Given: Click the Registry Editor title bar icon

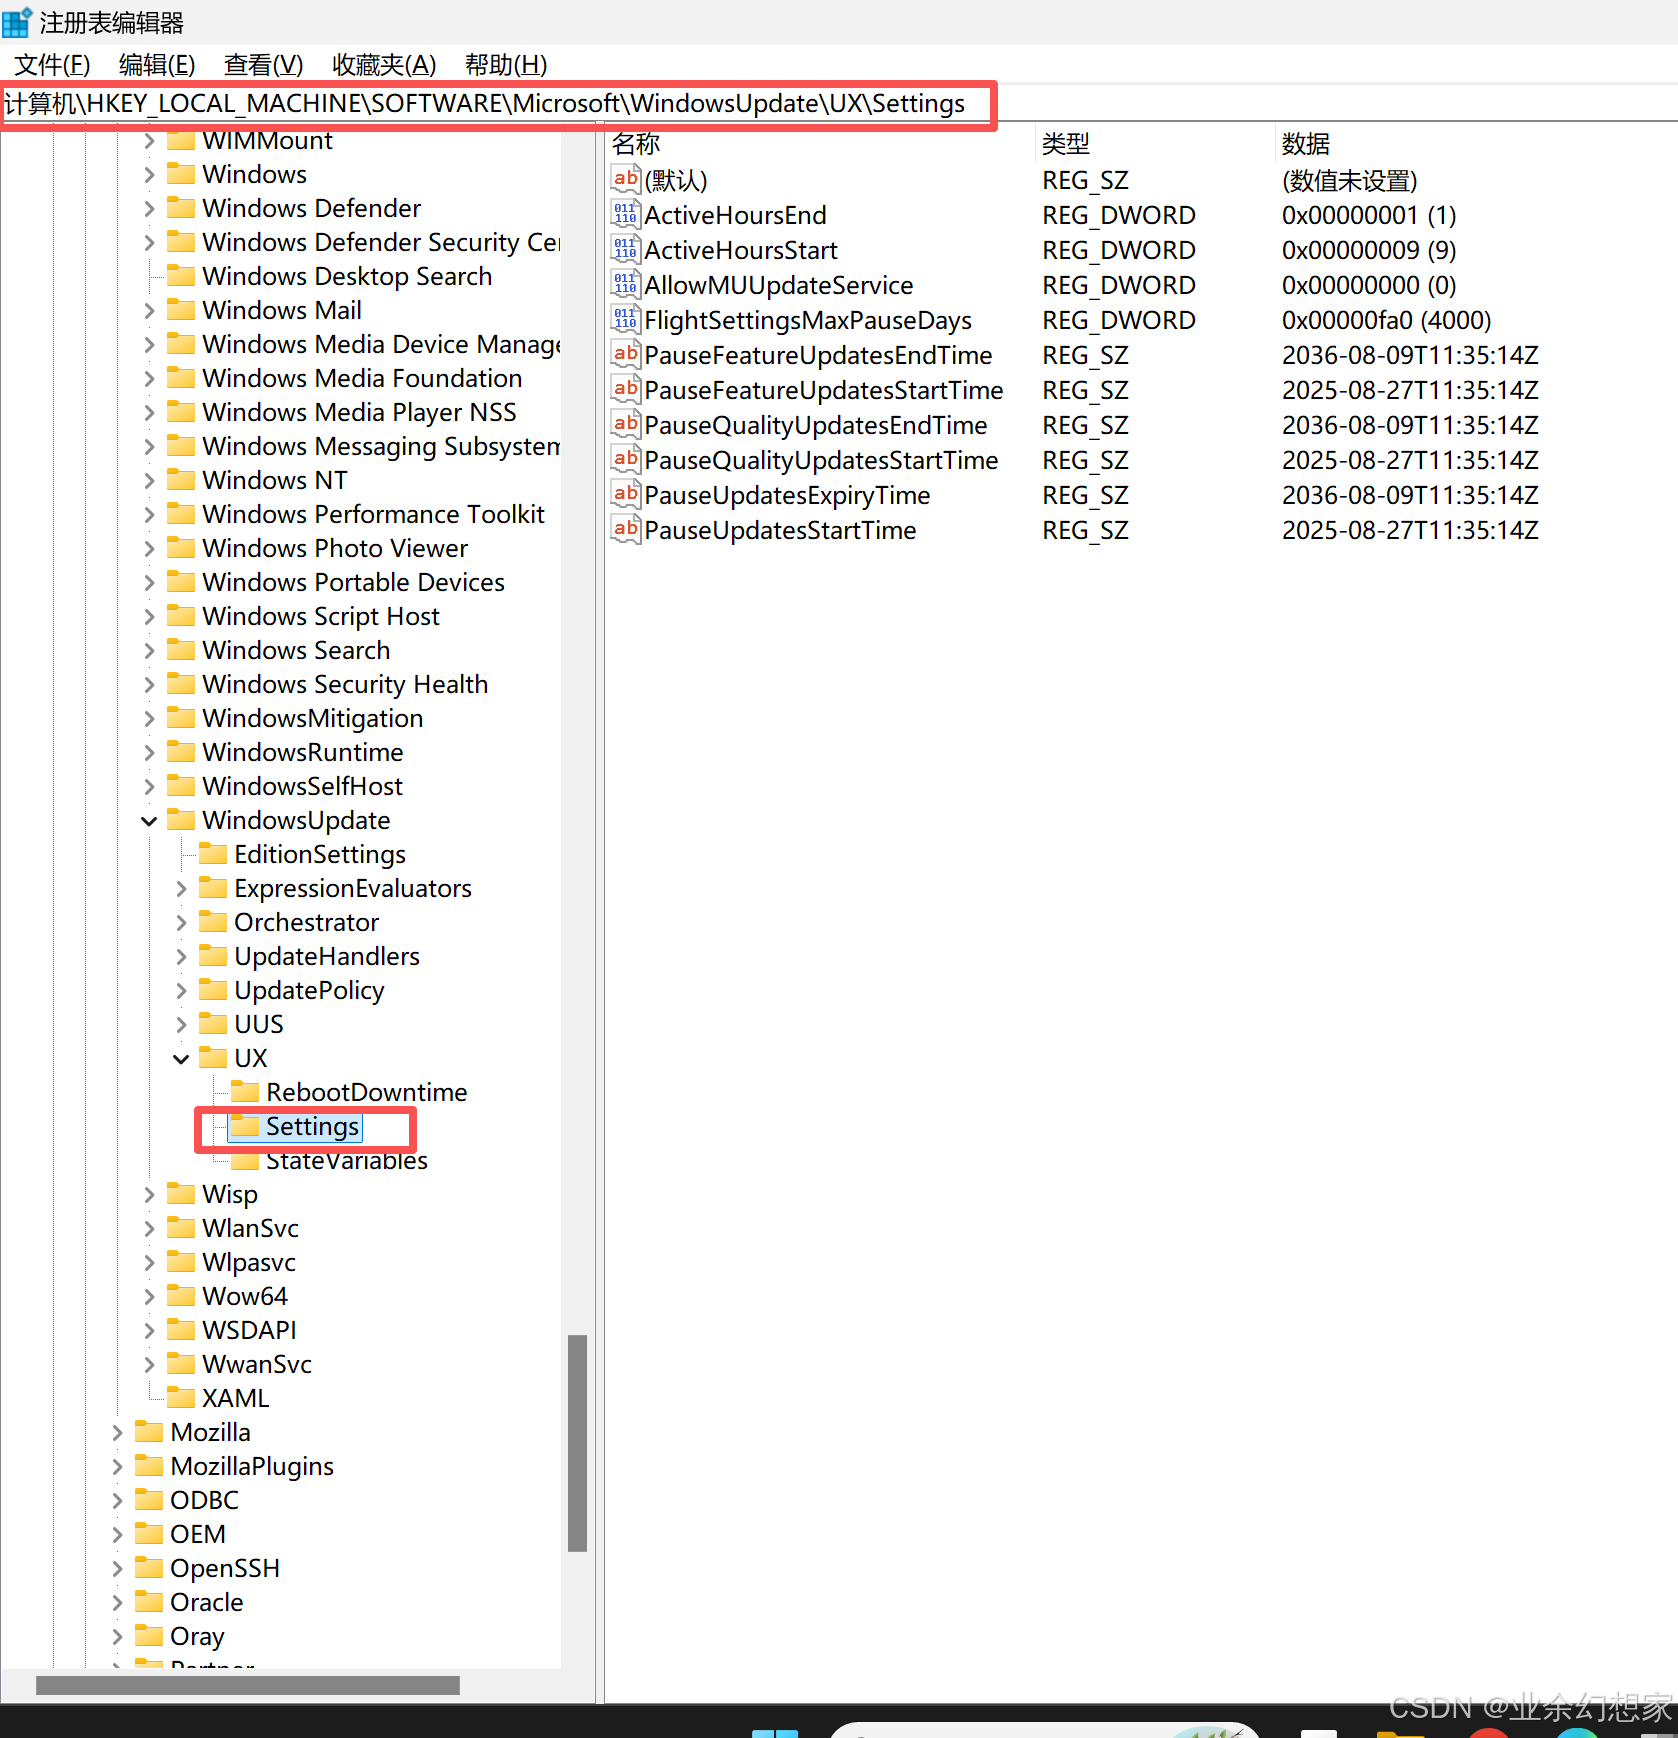Looking at the screenshot, I should tap(17, 22).
